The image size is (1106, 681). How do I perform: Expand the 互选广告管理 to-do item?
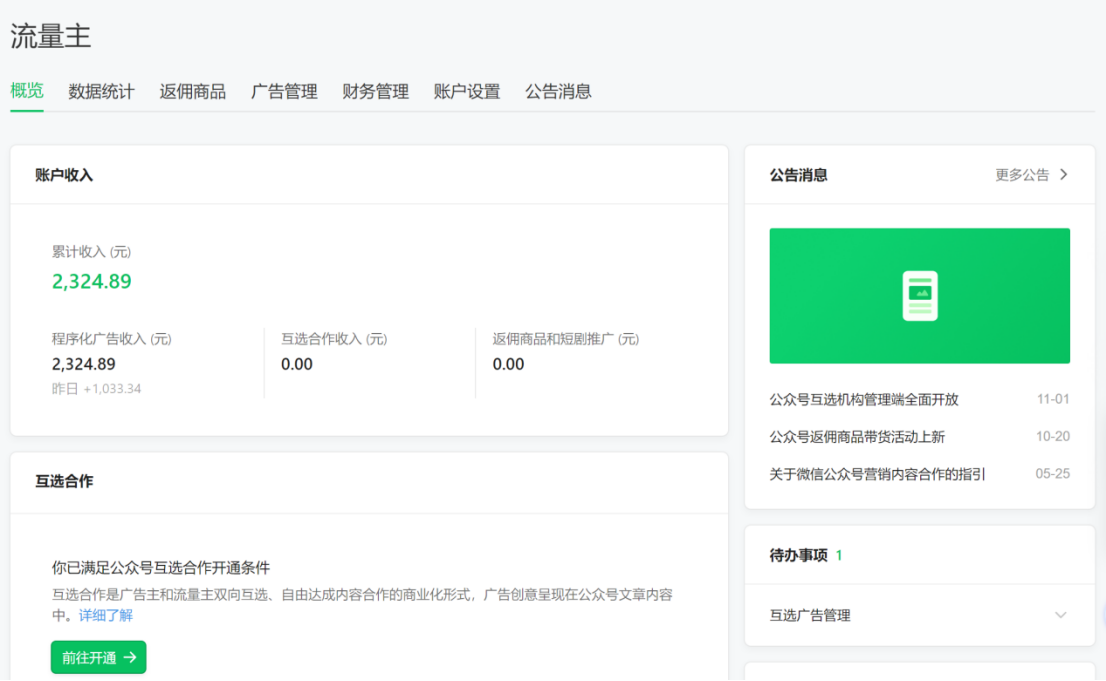pos(810,615)
